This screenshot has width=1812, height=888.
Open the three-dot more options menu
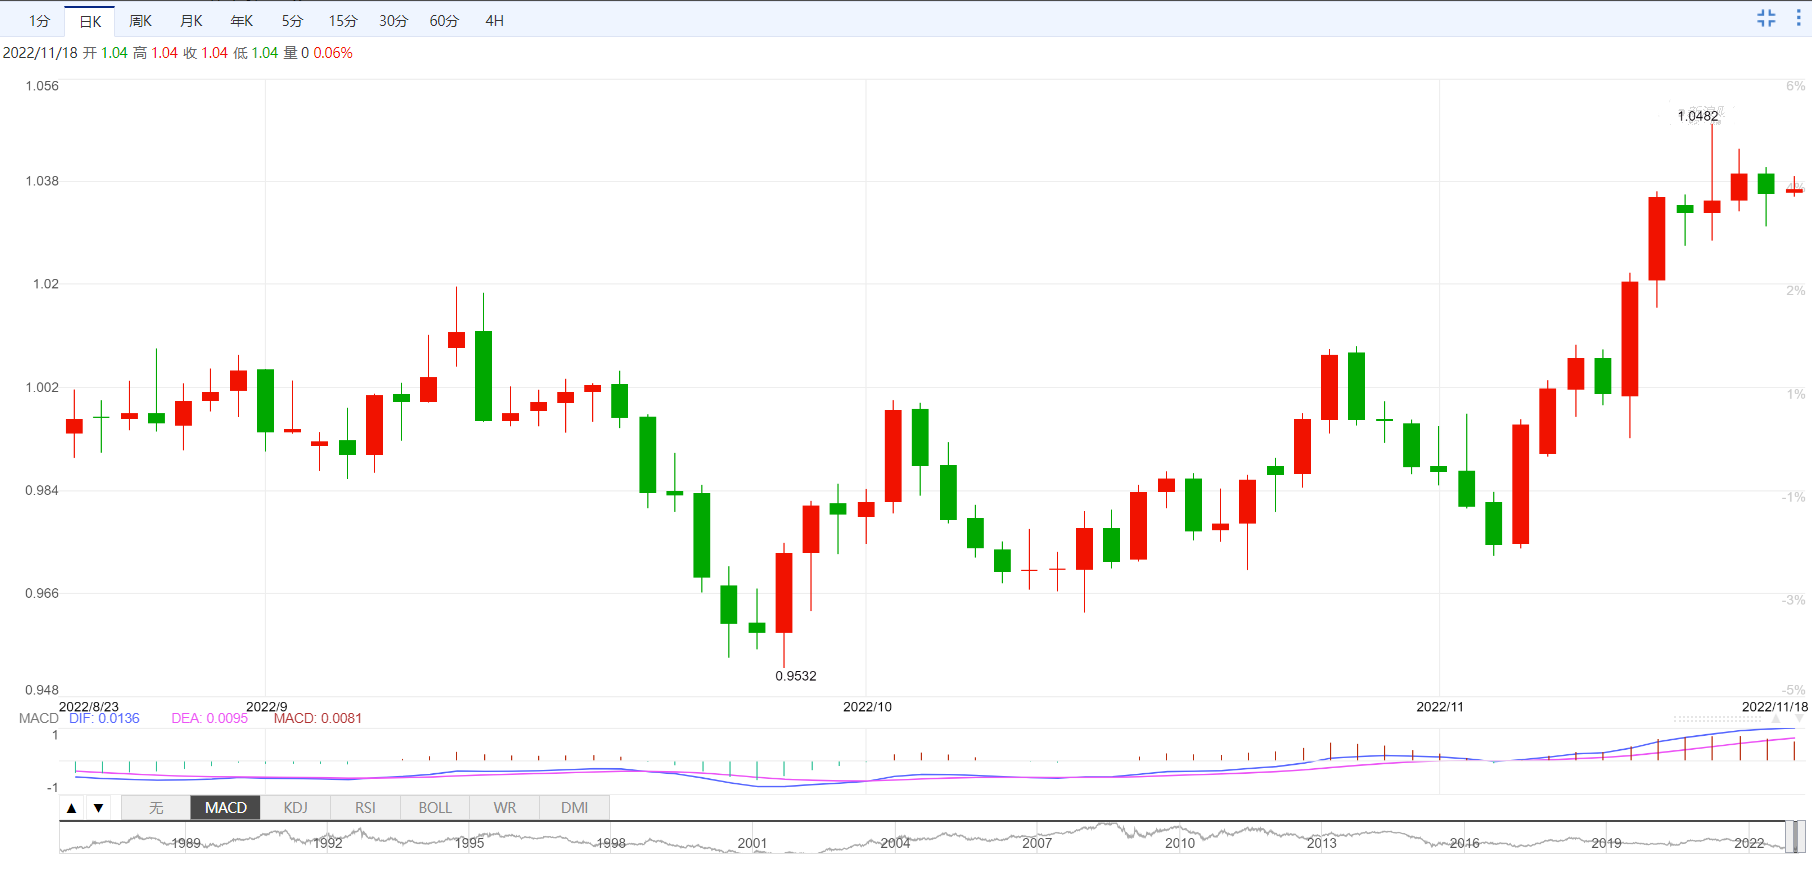[x=1798, y=18]
